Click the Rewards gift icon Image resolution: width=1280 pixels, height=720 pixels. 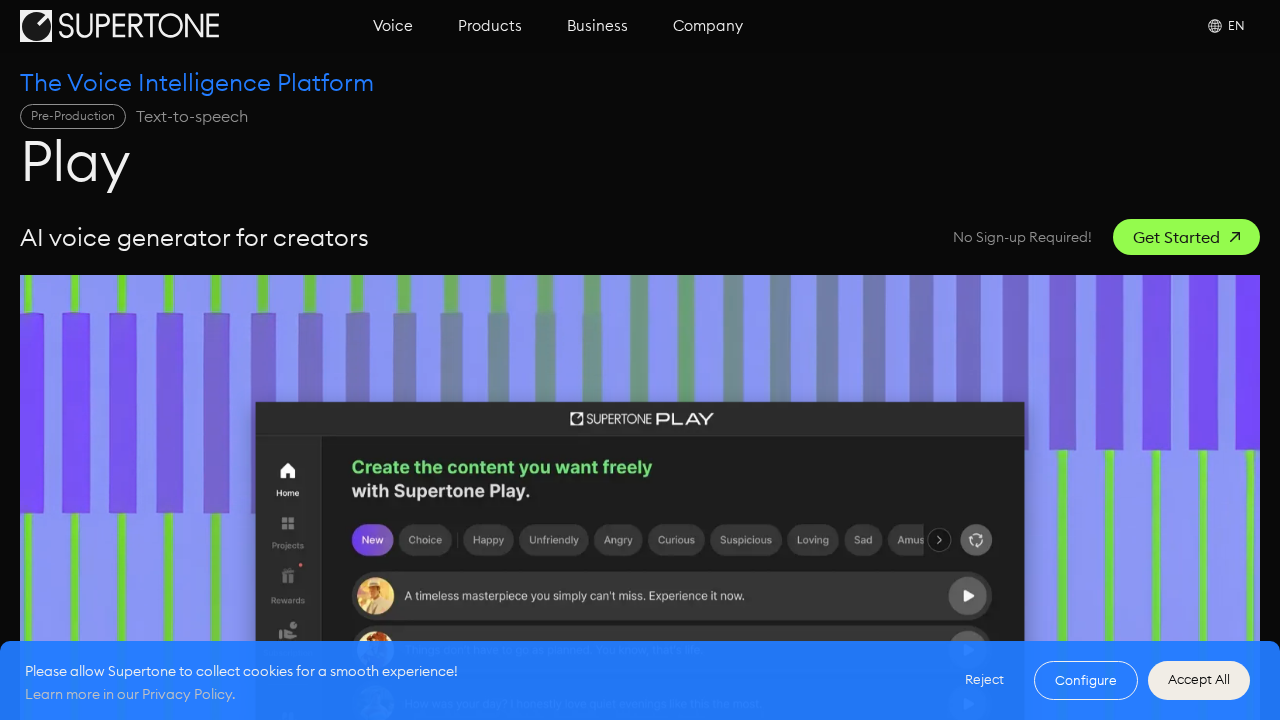(x=287, y=578)
